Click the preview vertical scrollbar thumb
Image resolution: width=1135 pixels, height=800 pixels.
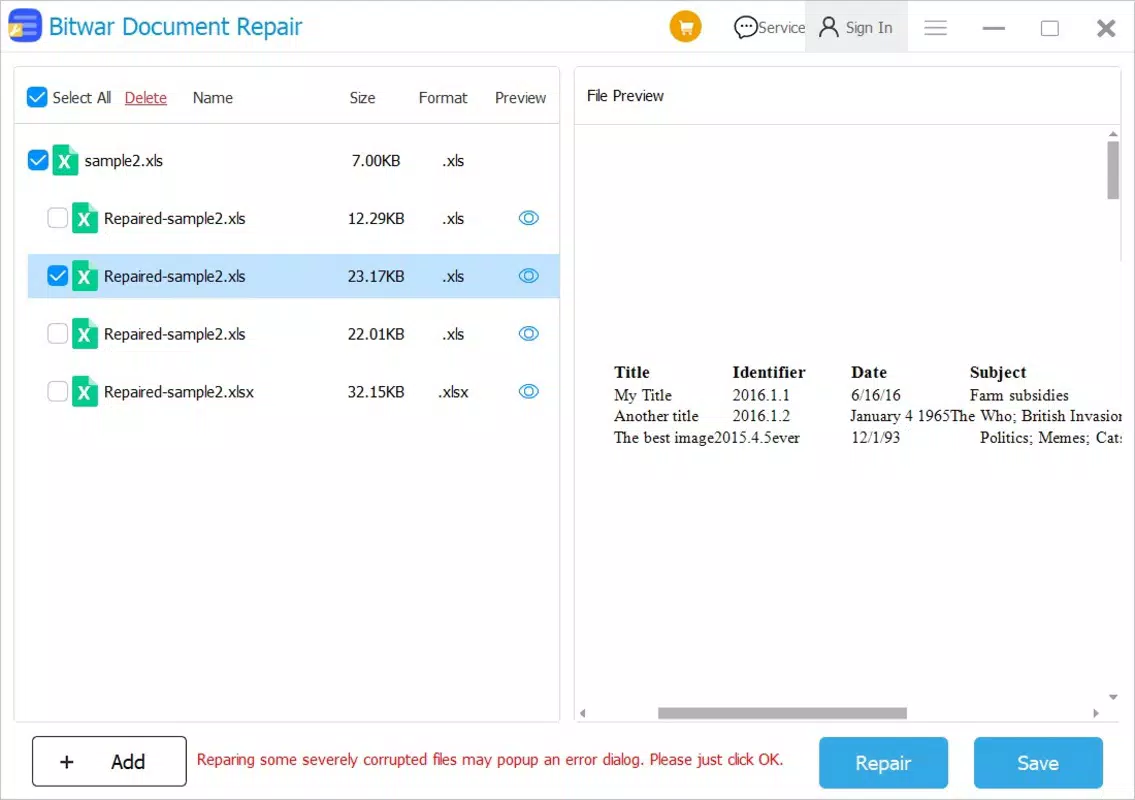pyautogui.click(x=1113, y=170)
